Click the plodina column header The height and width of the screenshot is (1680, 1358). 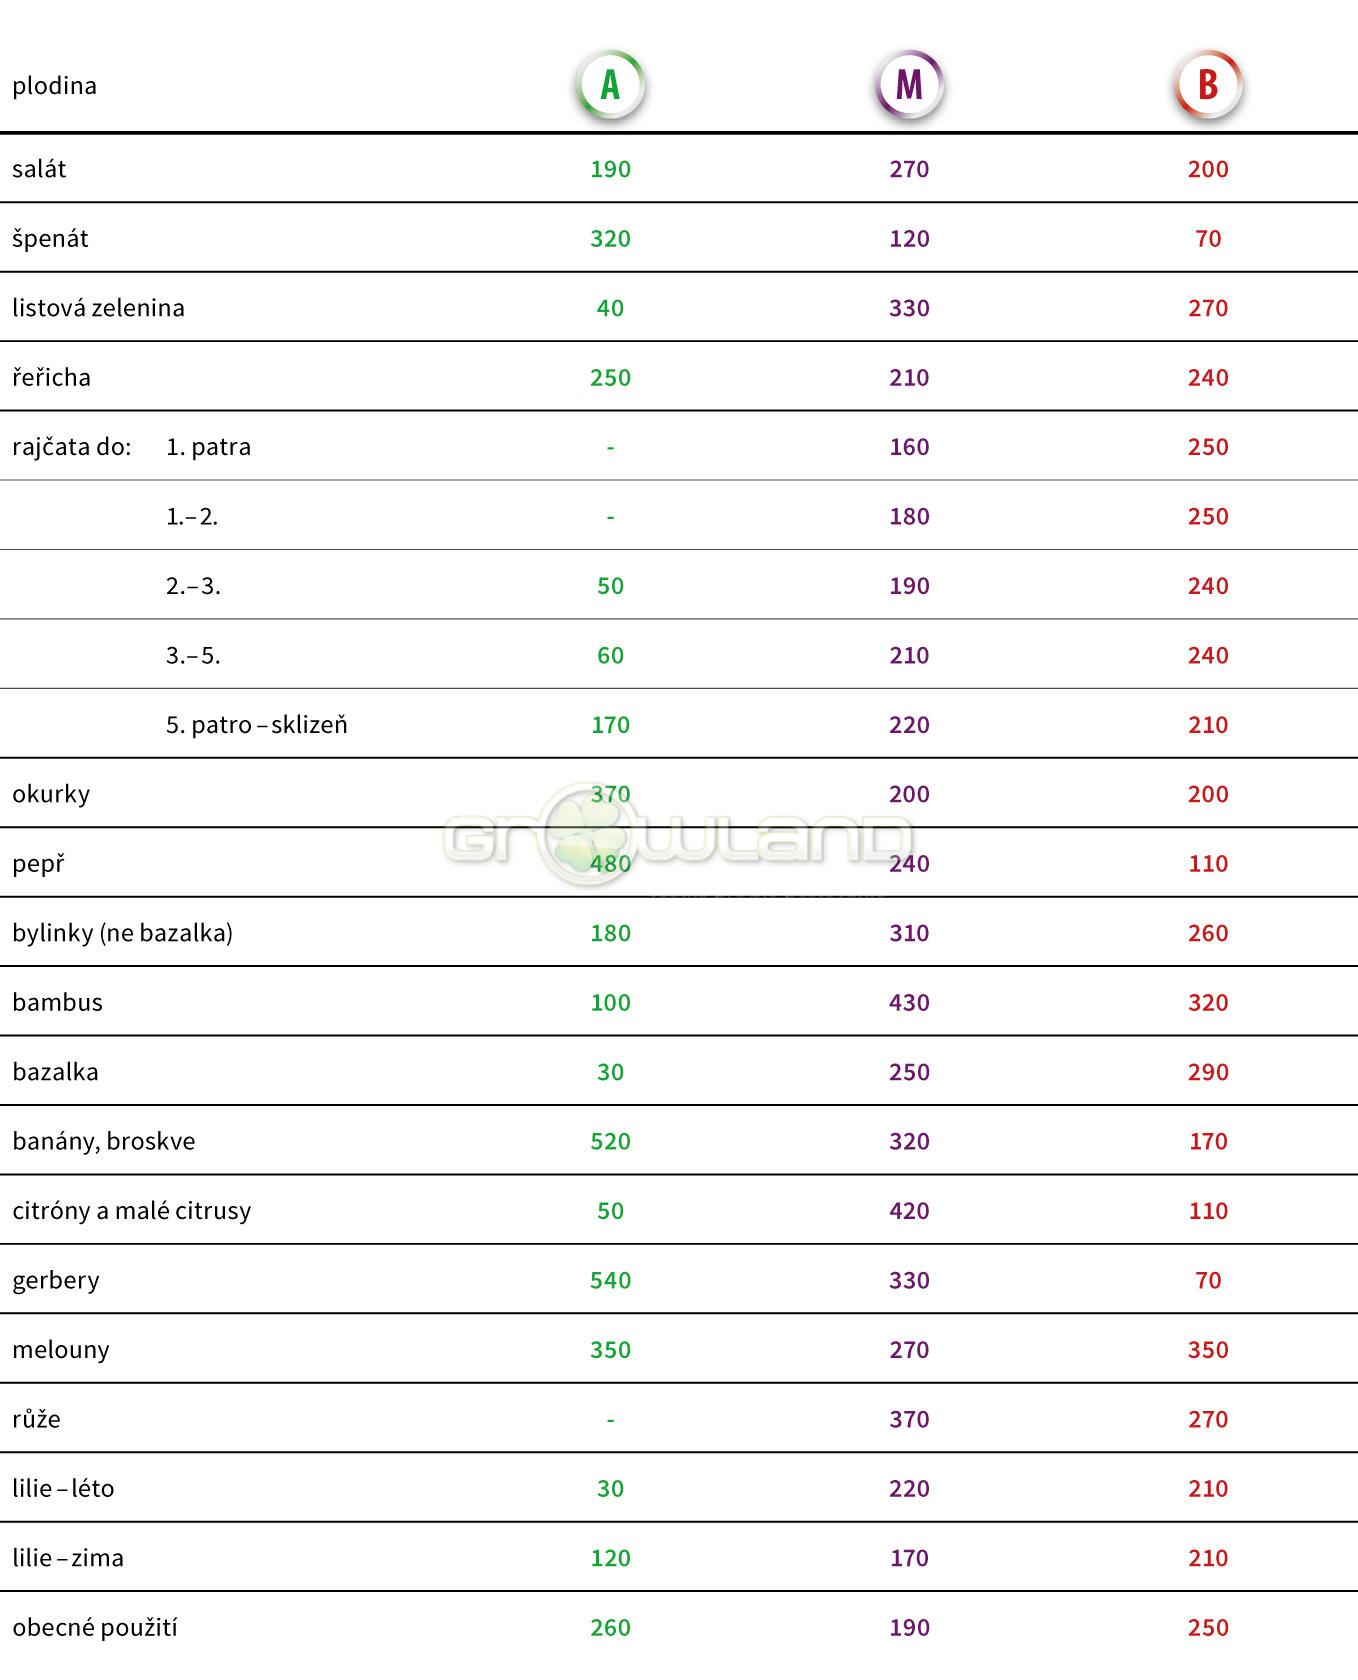pyautogui.click(x=55, y=86)
